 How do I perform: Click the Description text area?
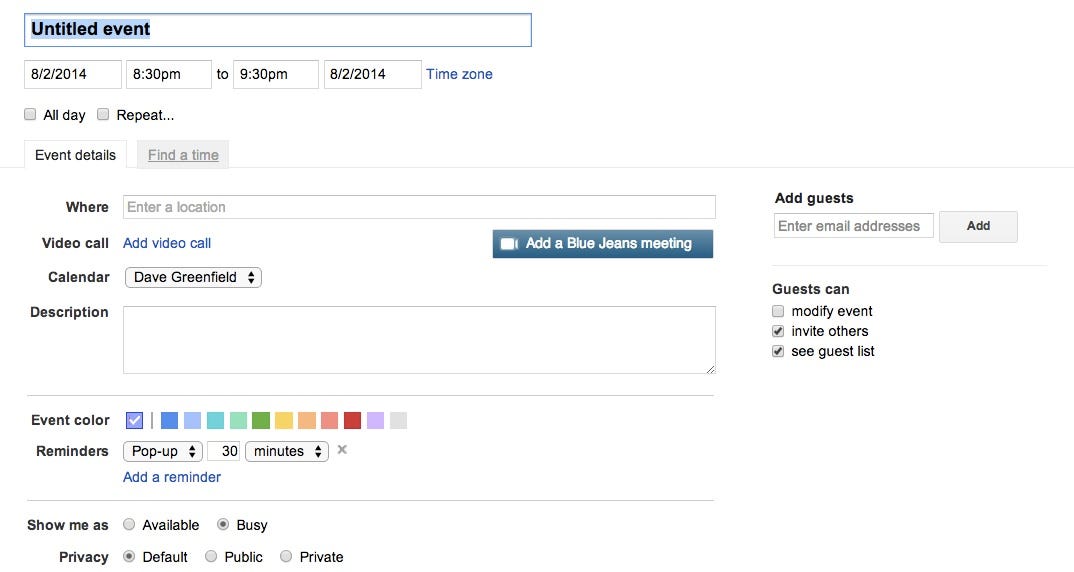point(419,340)
